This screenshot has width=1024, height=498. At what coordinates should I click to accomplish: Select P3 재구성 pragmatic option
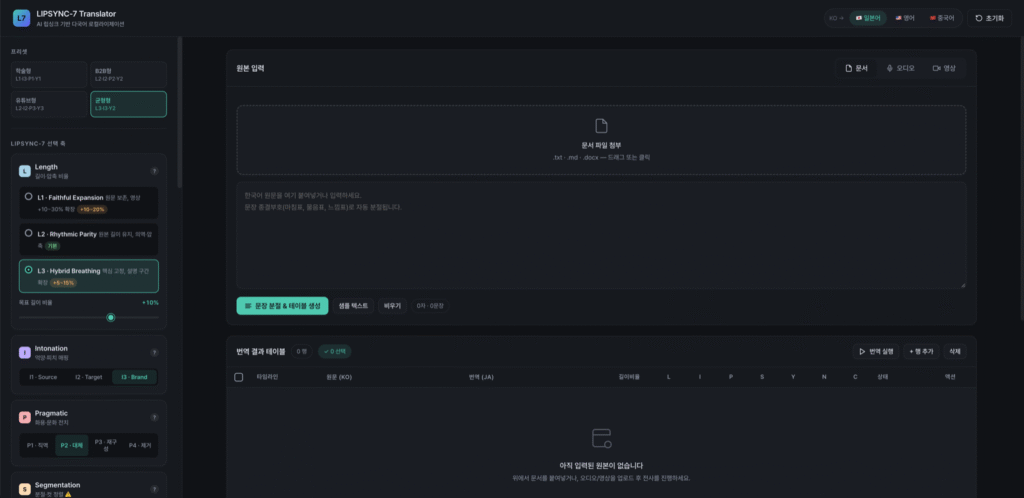pos(106,445)
